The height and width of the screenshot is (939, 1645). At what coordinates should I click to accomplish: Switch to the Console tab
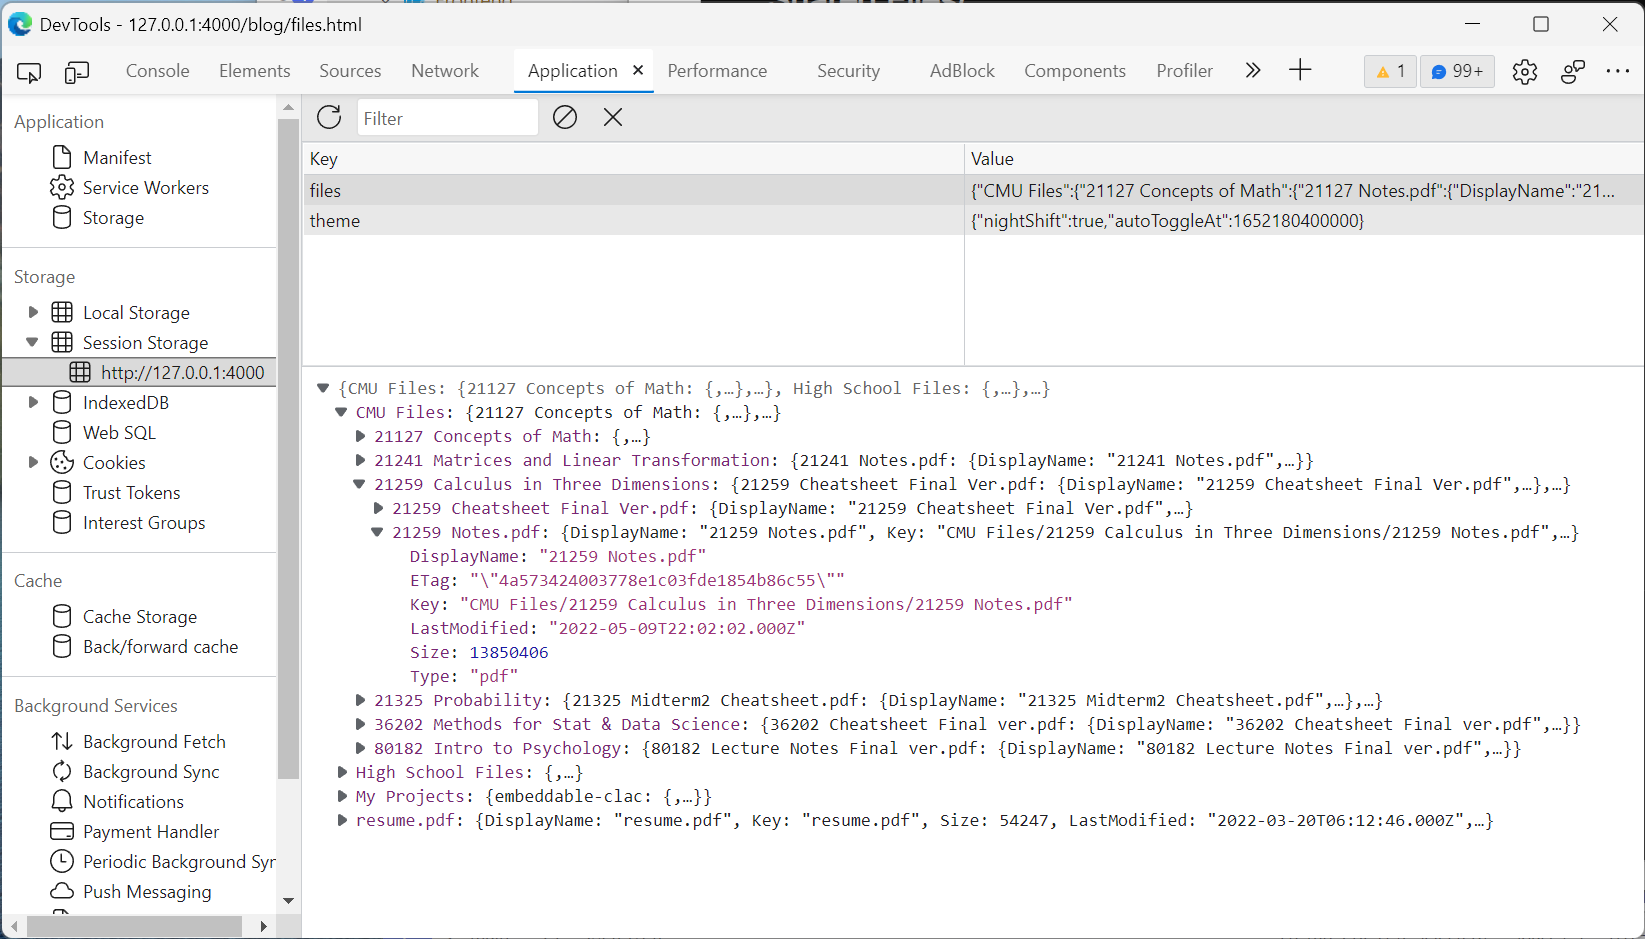pos(158,71)
